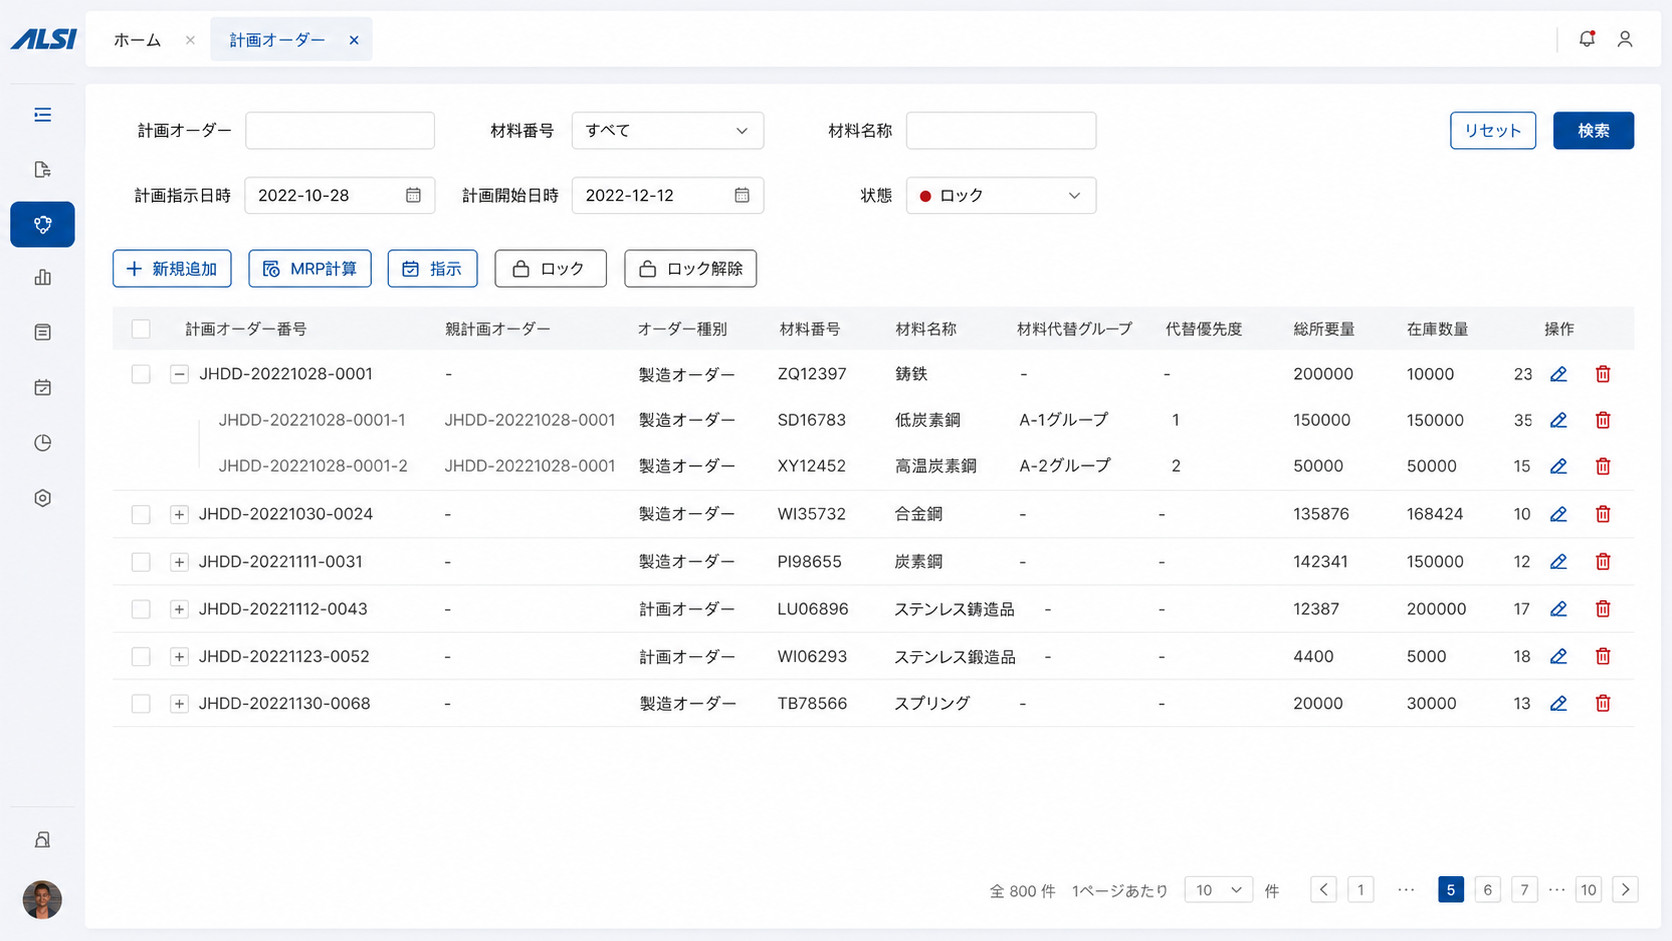Delete row JHDD-20221028-0001-2
1672x941 pixels.
tap(1603, 466)
